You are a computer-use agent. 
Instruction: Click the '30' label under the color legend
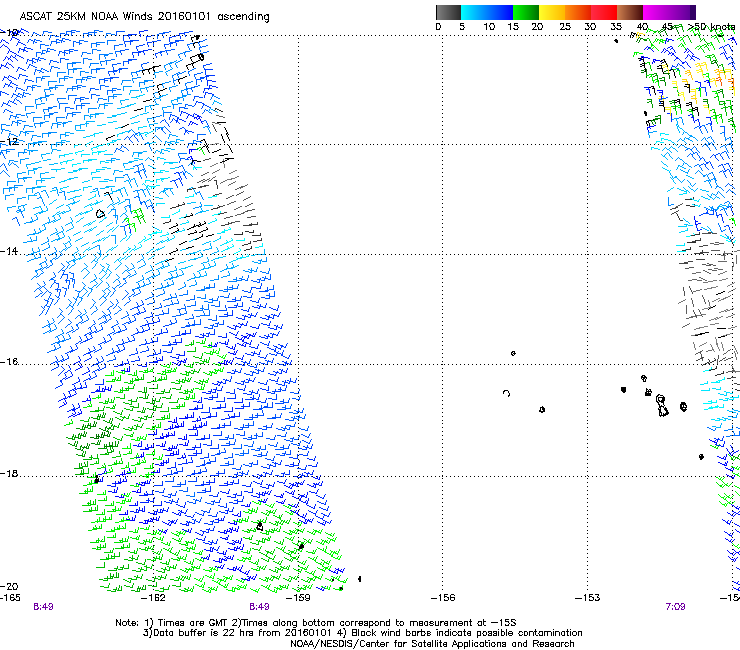590,27
